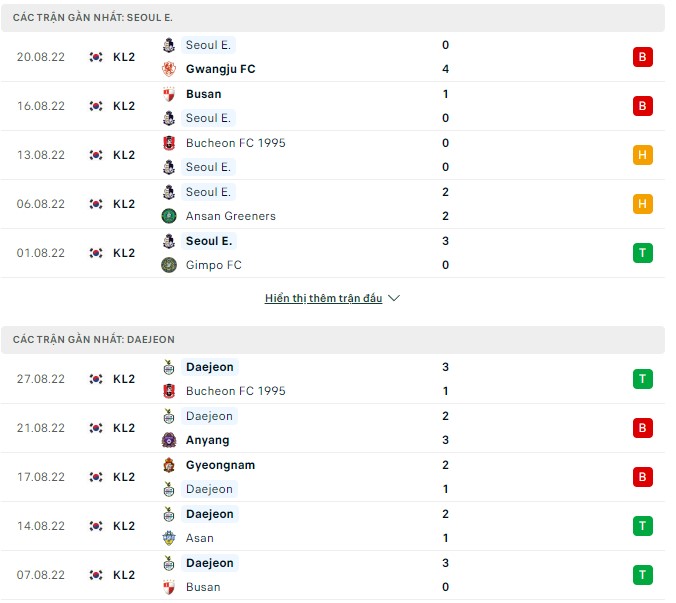Click the Bucheon FC 1995 crest in the 13.08.22 match
Viewport: 676px width, 603px height.
(x=168, y=143)
